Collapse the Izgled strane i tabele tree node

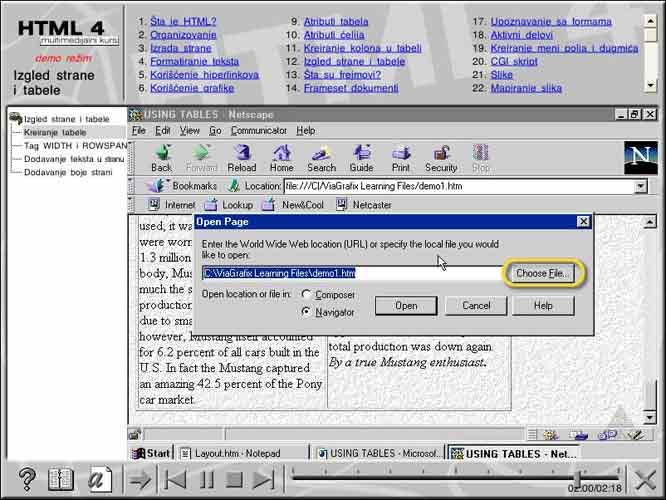(15, 119)
